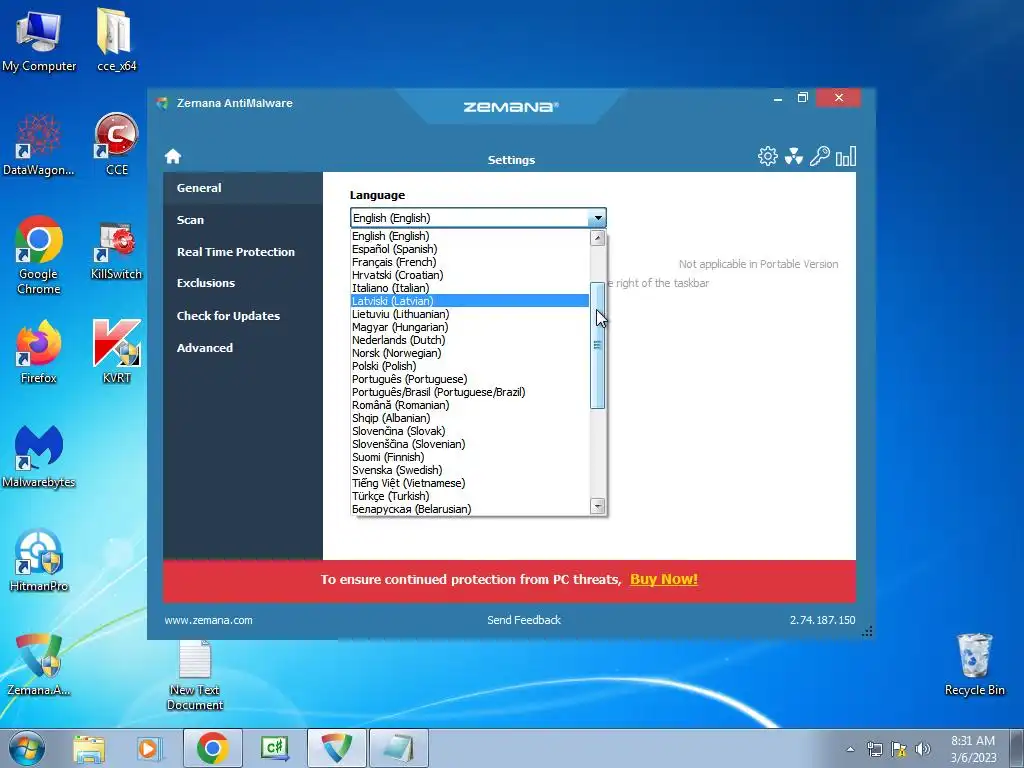The width and height of the screenshot is (1024, 768).
Task: Click the Buy Now! link
Action: [664, 579]
